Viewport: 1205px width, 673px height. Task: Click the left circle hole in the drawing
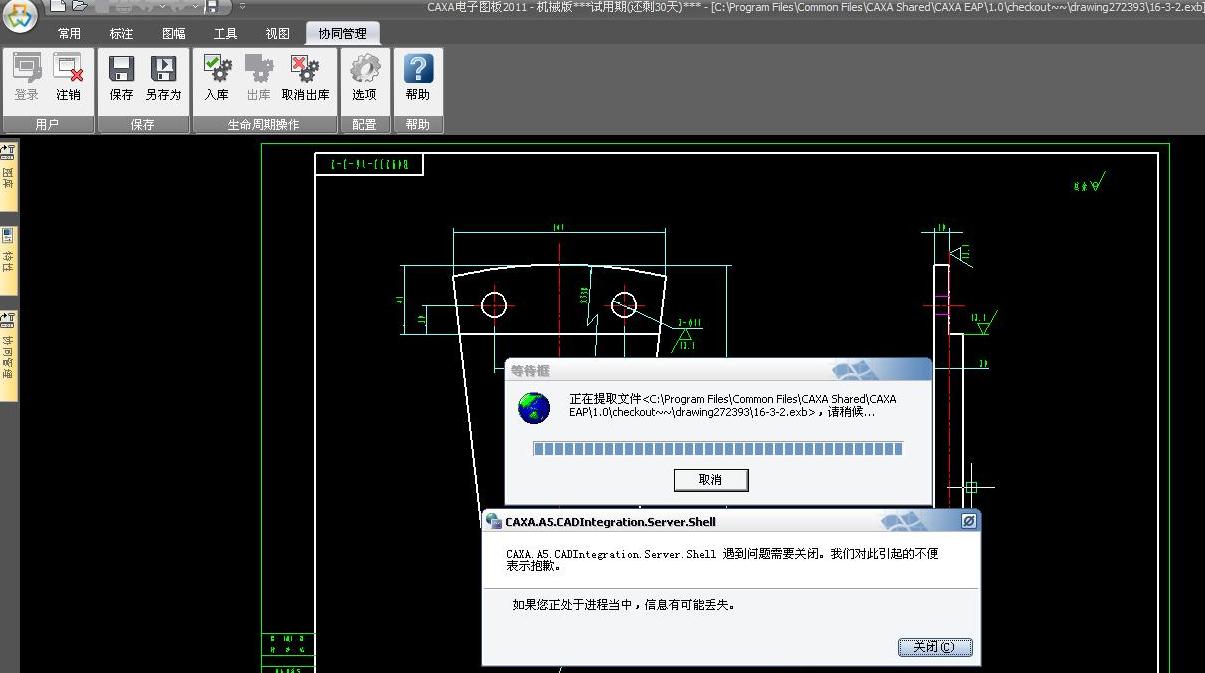[494, 305]
